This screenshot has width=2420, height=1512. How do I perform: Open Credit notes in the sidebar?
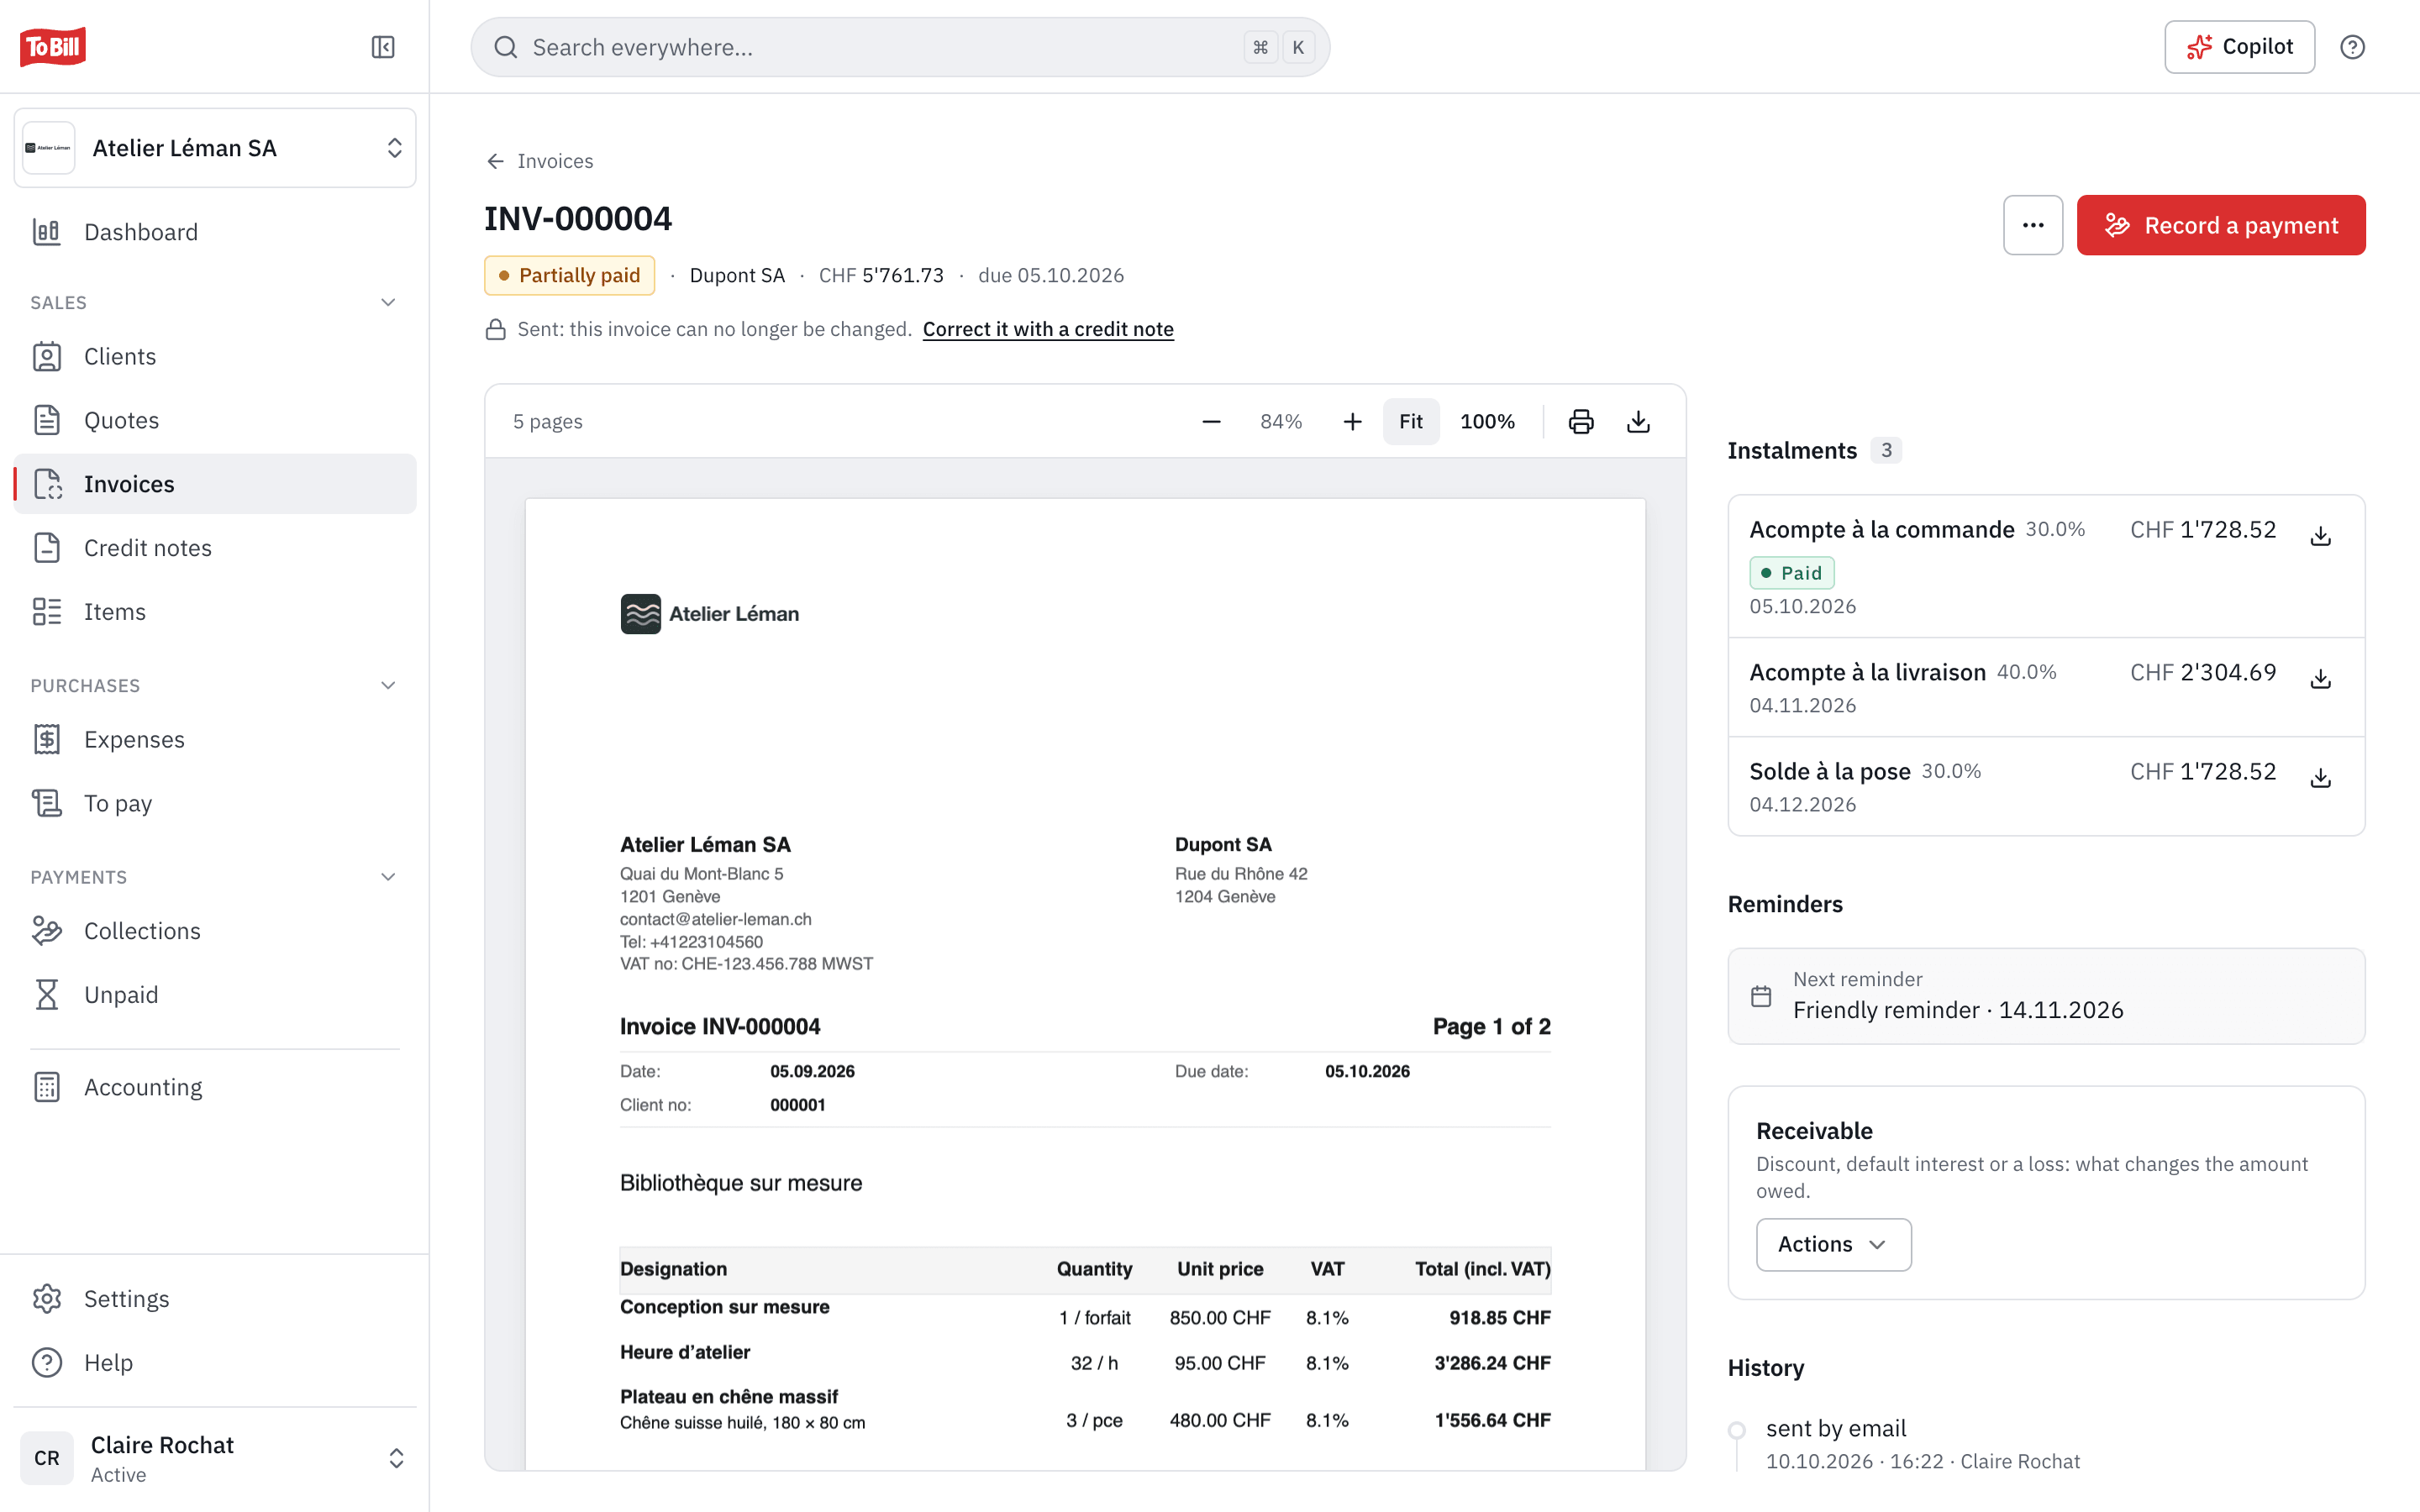point(215,548)
